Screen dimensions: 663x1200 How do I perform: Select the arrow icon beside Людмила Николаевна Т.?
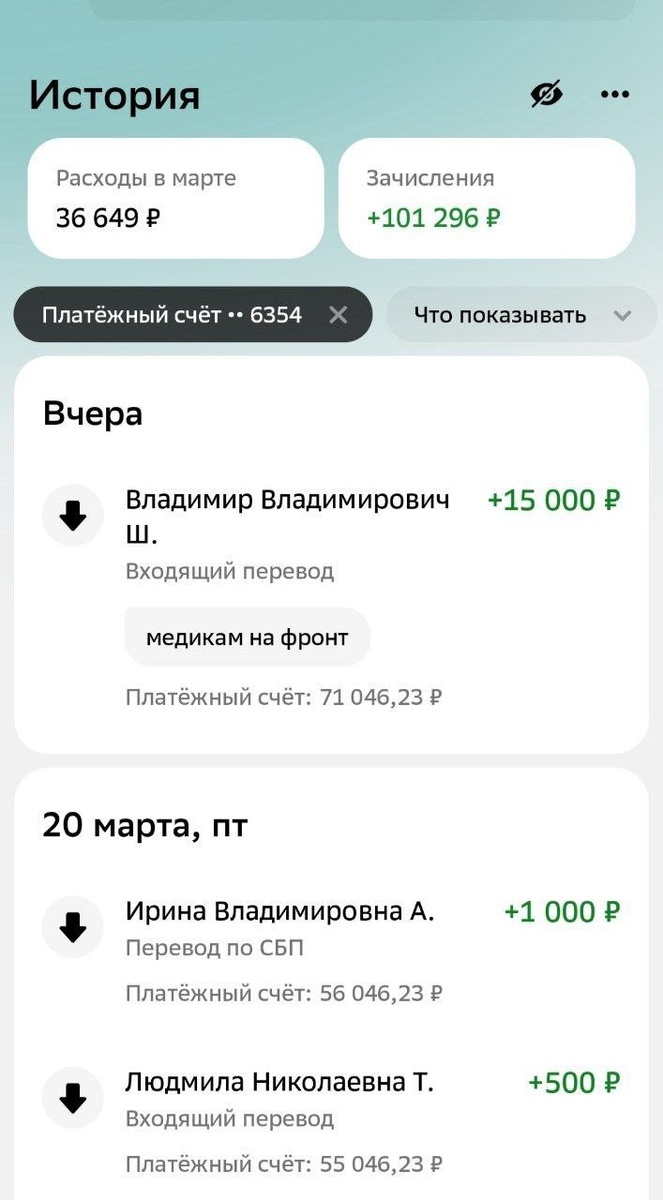tap(72, 1097)
